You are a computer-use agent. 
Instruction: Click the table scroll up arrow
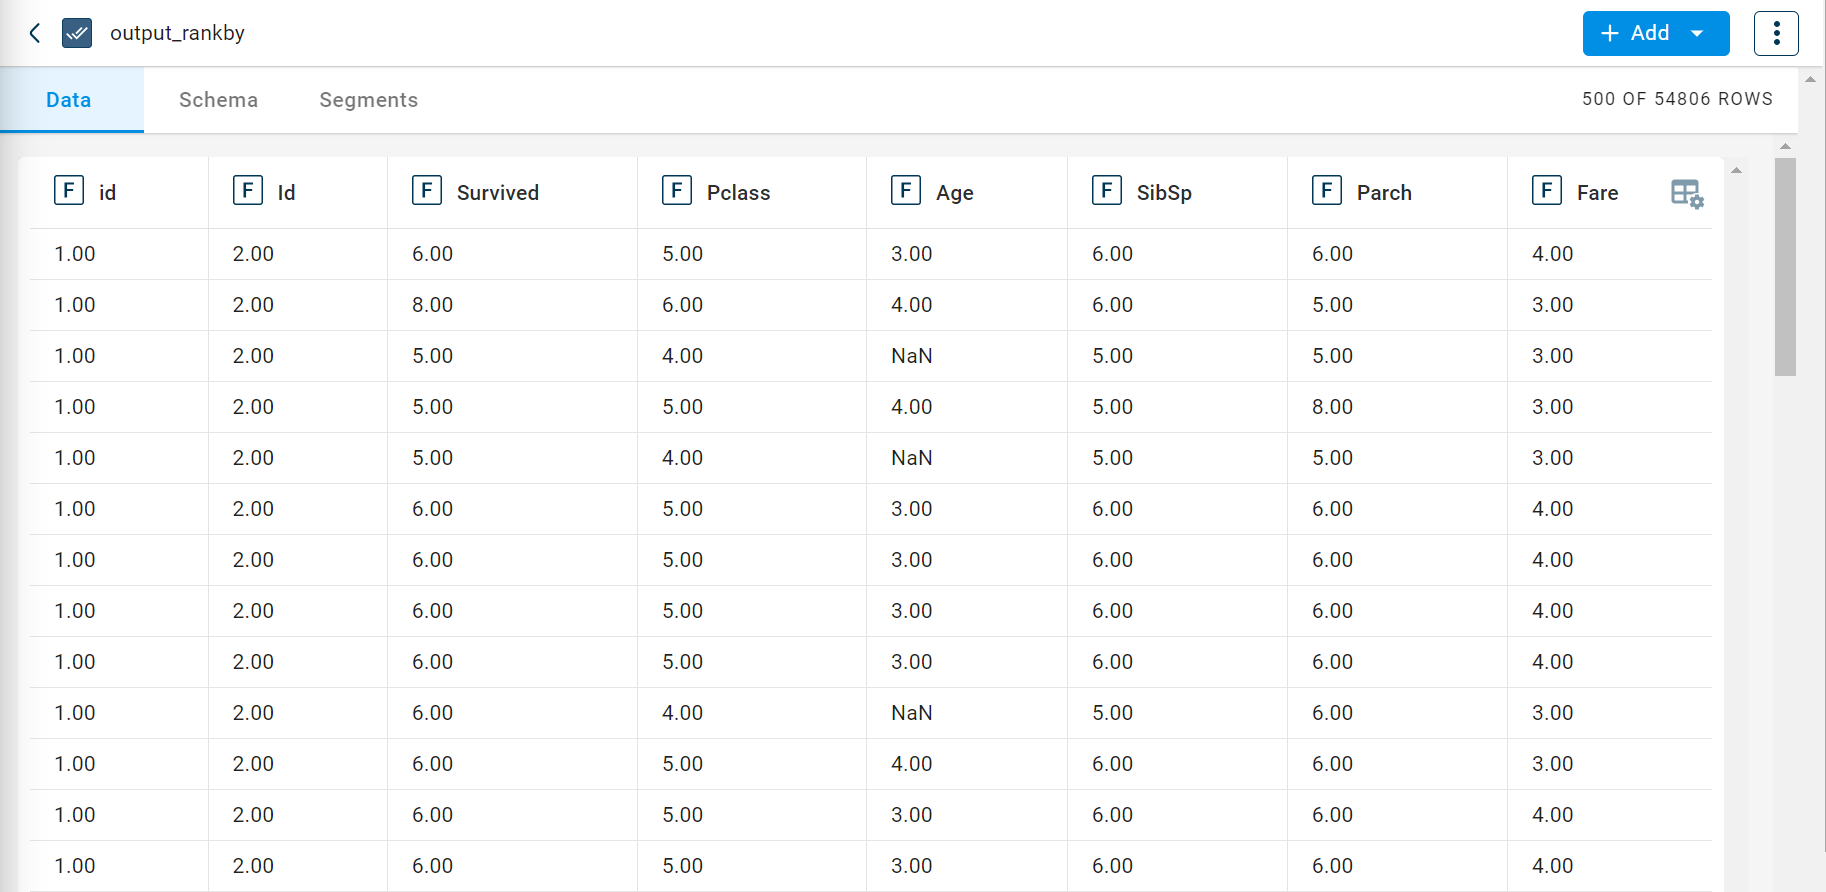point(1785,146)
